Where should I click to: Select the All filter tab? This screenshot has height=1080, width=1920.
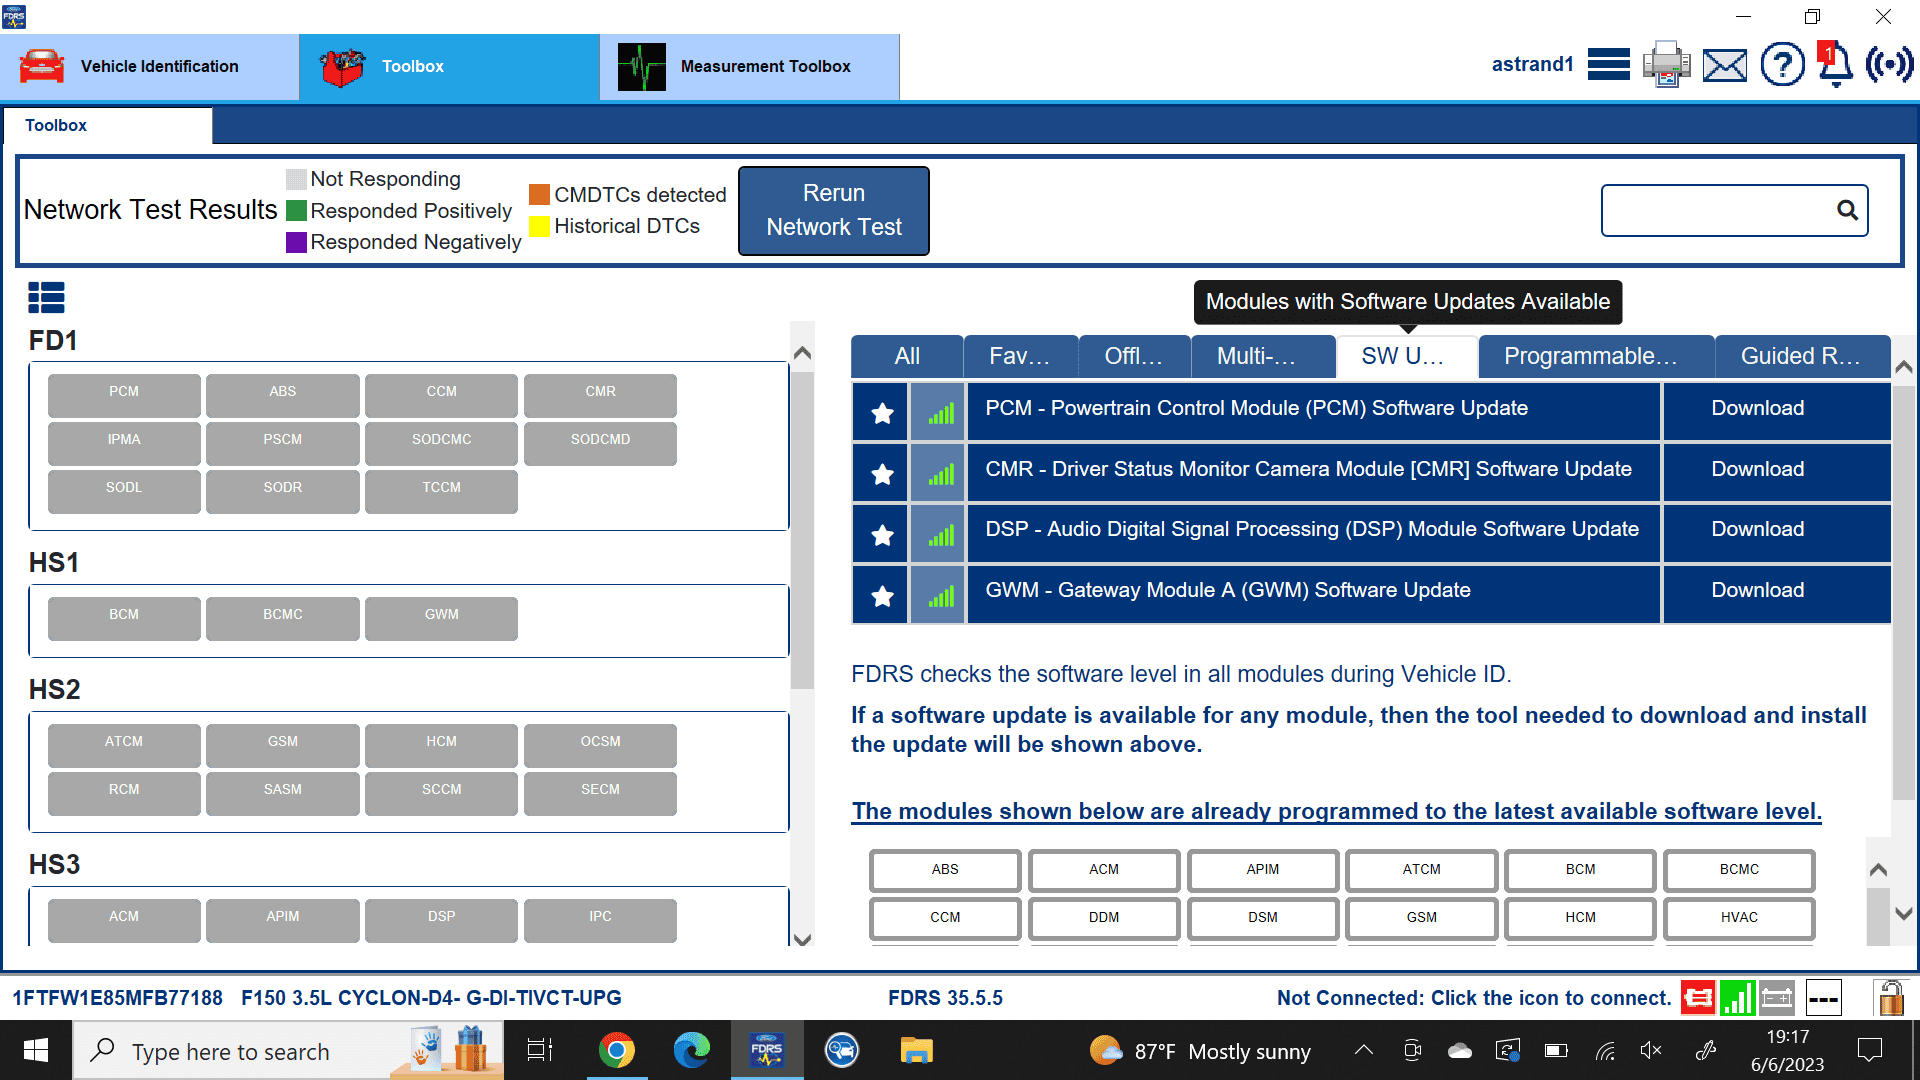coord(907,356)
